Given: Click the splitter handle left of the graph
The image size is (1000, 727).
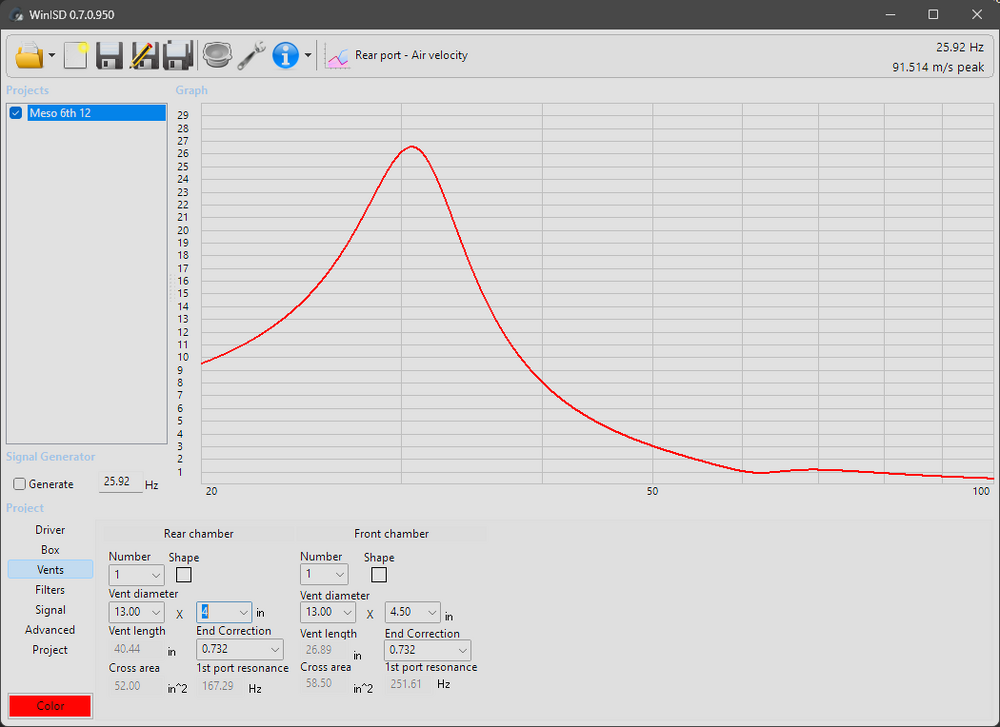Looking at the screenshot, I should [171, 287].
